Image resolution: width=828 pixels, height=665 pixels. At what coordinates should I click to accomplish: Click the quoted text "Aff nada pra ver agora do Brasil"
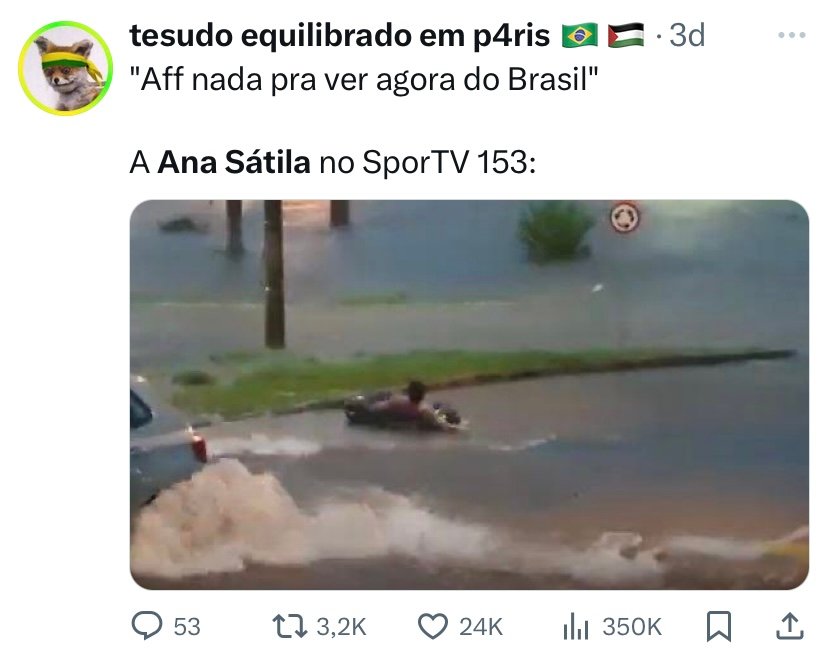tap(364, 80)
